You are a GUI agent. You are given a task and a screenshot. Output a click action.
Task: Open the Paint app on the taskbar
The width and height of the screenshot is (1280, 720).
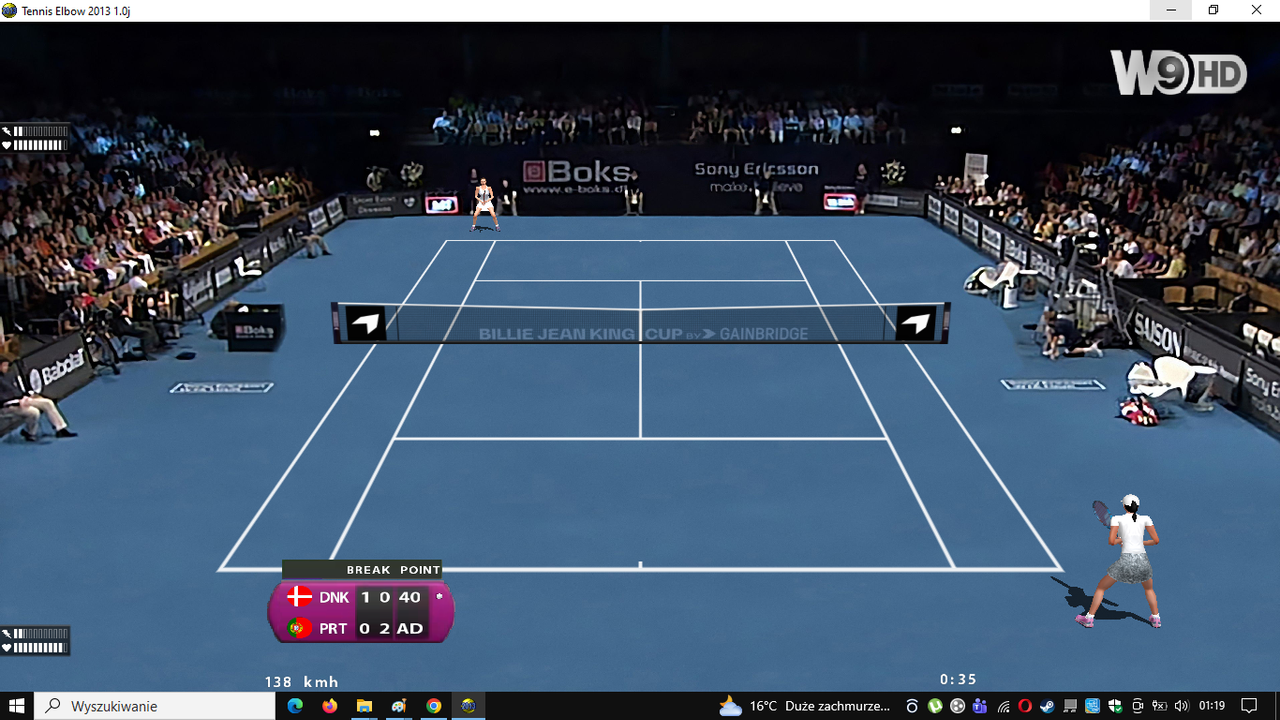(x=399, y=706)
